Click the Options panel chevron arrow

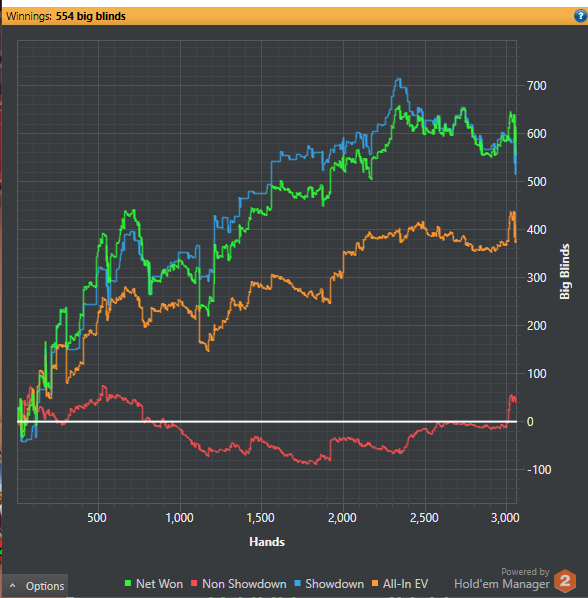(13, 585)
